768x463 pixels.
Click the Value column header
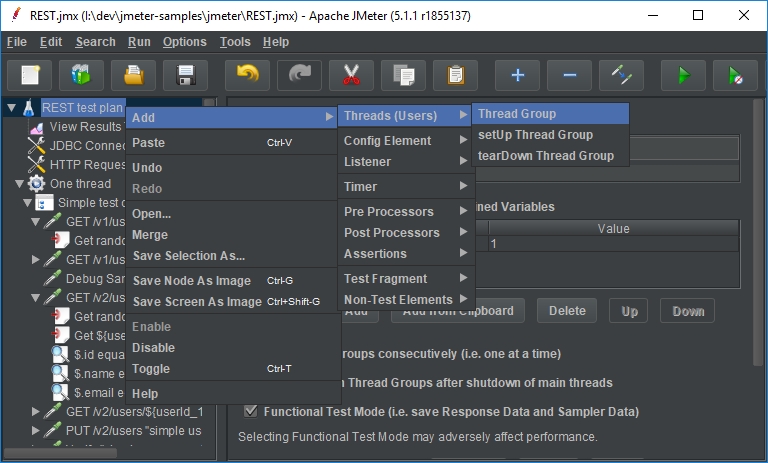(x=613, y=228)
